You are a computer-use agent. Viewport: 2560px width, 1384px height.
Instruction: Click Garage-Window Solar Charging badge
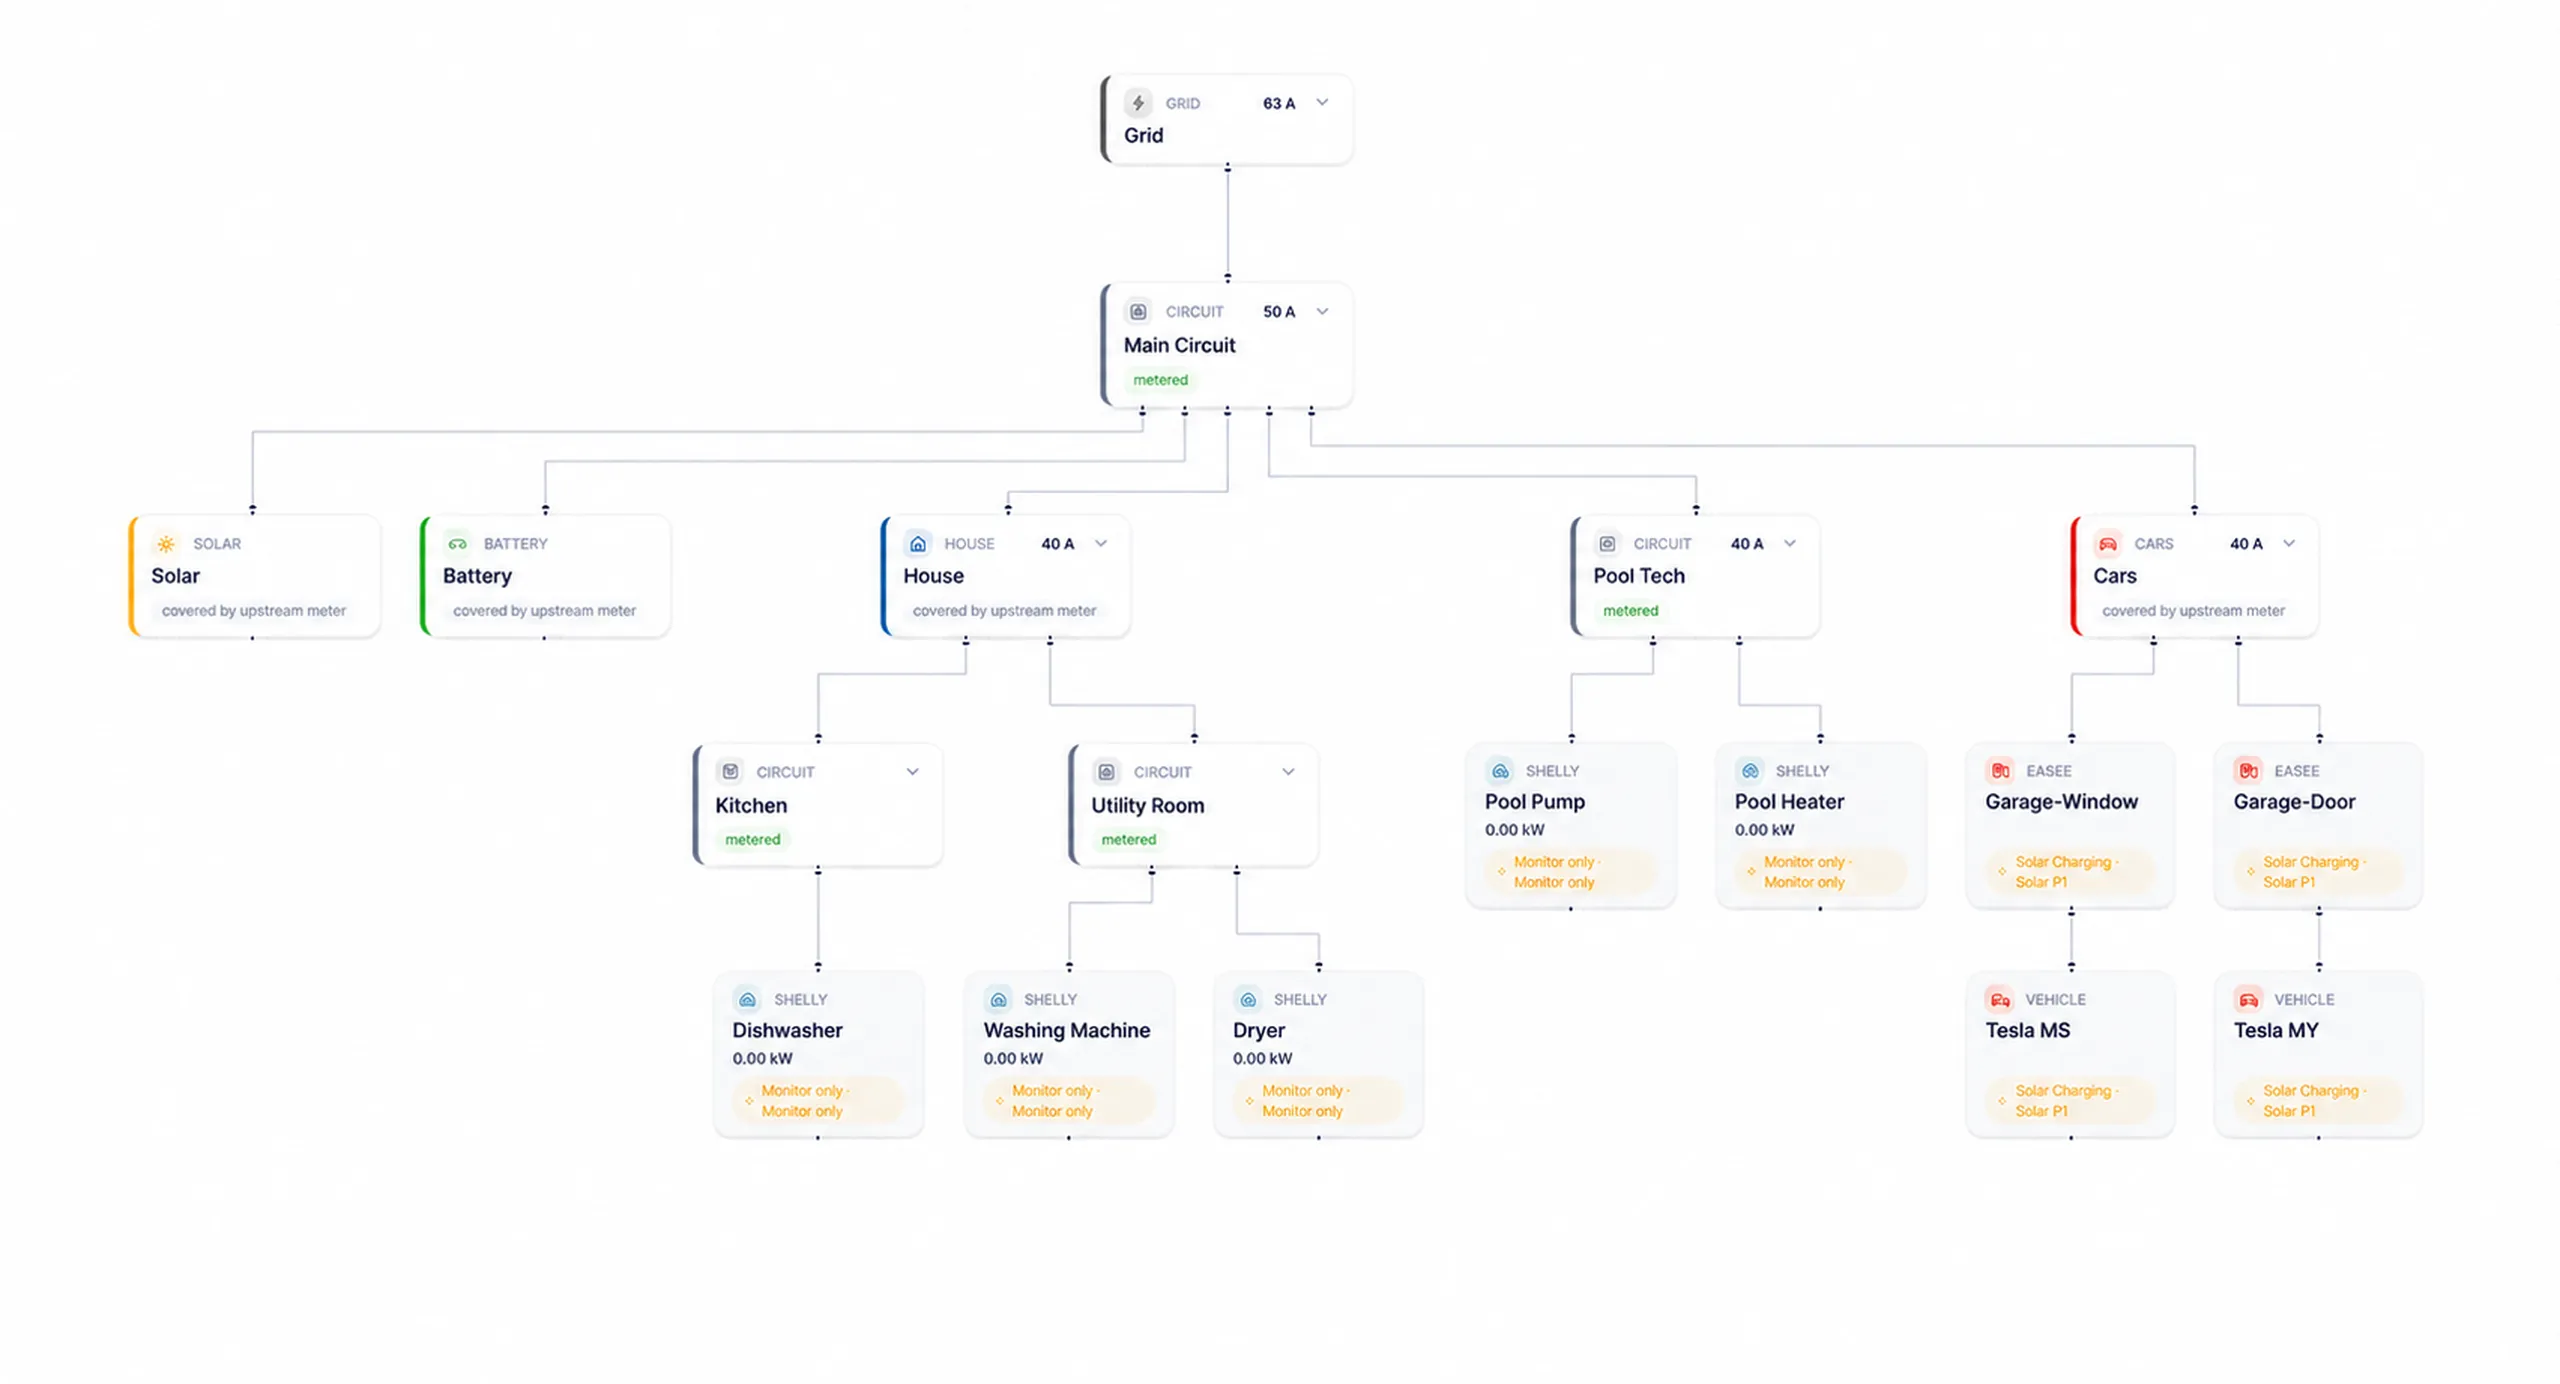(2070, 872)
